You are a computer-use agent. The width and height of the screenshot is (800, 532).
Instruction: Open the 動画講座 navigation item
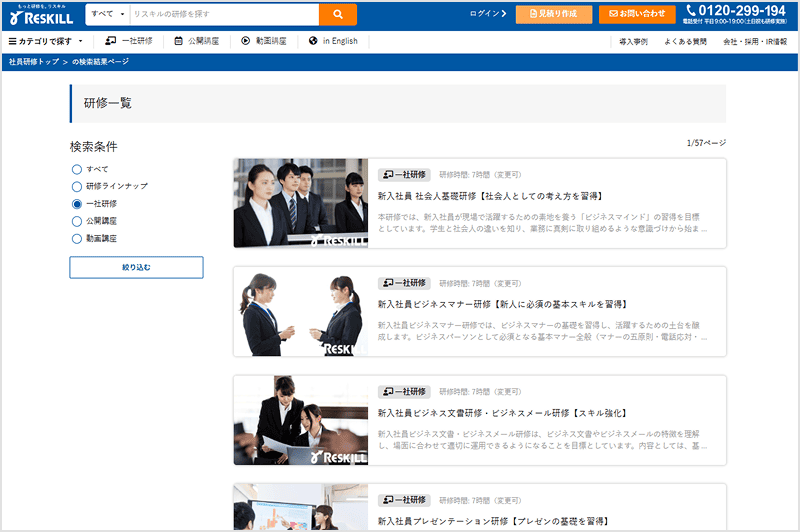[264, 41]
